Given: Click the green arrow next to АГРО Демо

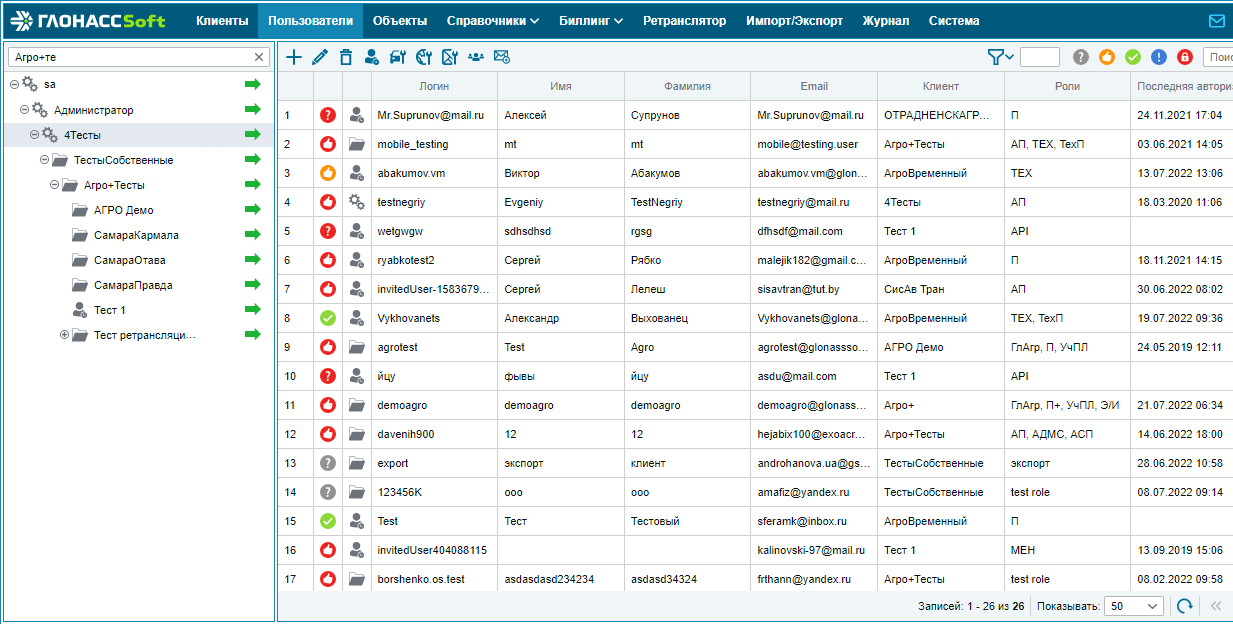Looking at the screenshot, I should [x=252, y=209].
